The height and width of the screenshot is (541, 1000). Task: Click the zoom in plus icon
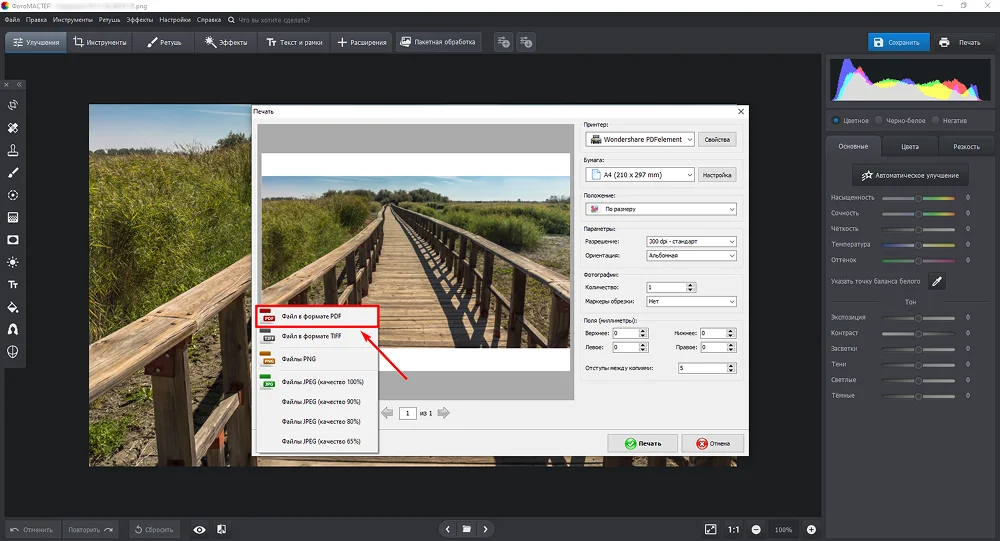pyautogui.click(x=811, y=529)
